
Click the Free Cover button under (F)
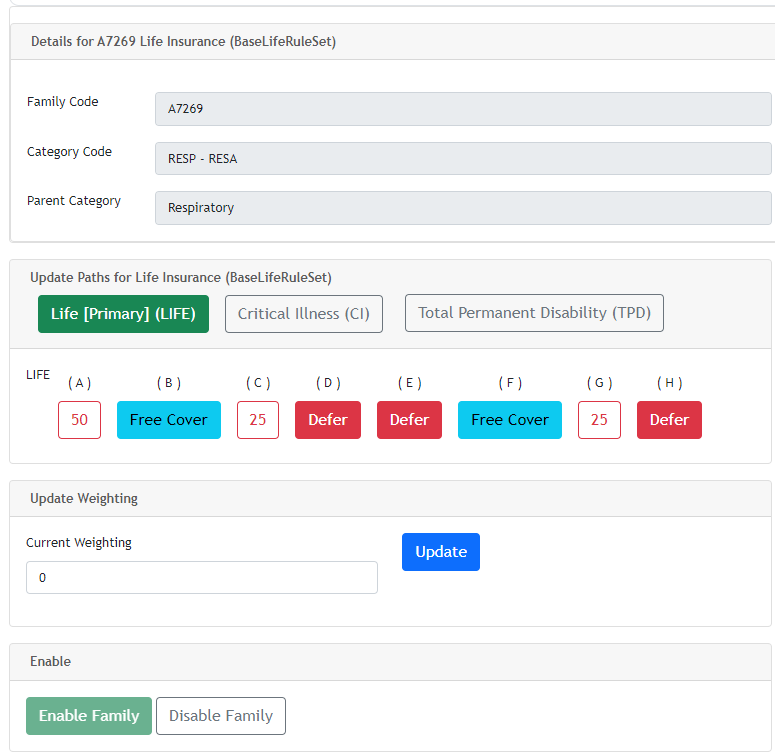(510, 420)
